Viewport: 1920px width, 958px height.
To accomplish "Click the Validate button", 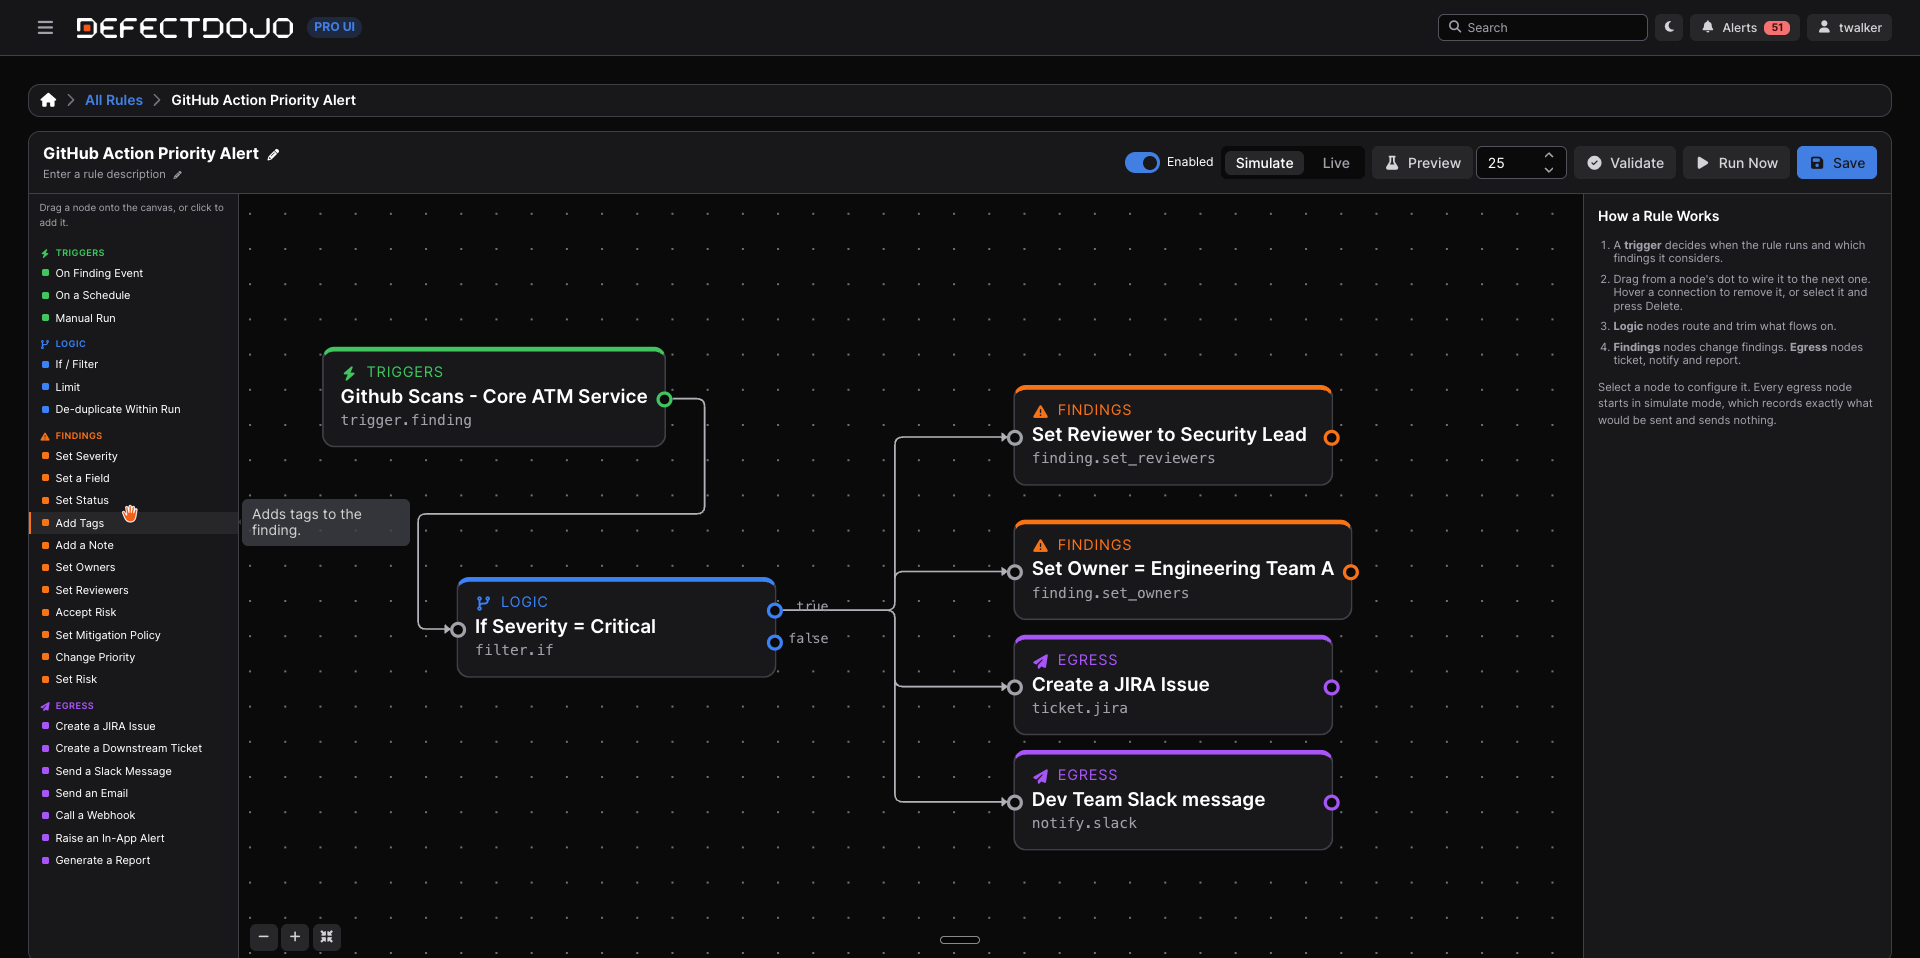I will point(1625,163).
